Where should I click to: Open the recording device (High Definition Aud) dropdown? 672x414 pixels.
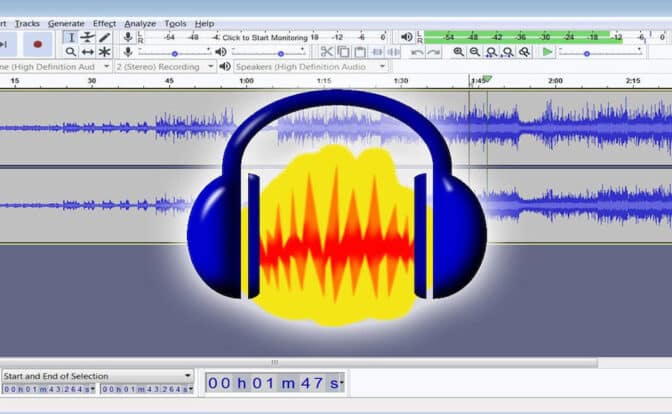55,67
